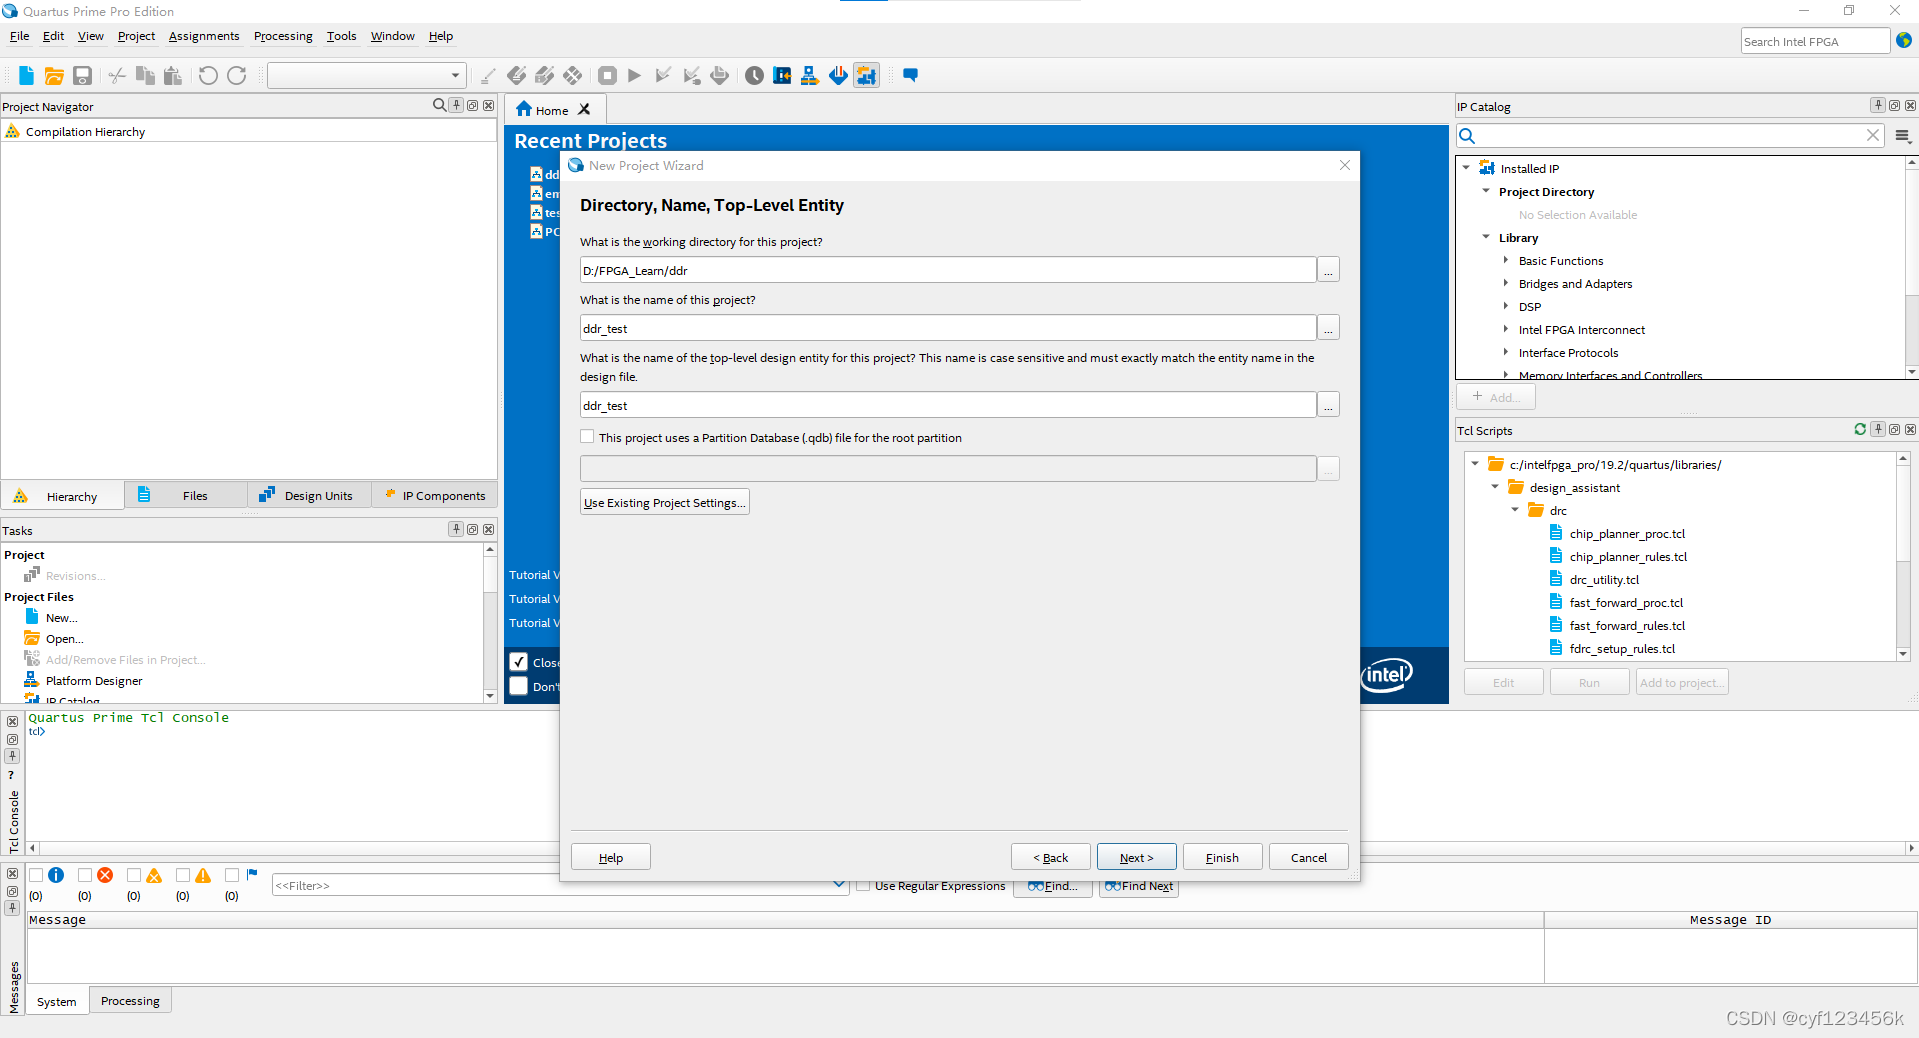The width and height of the screenshot is (1919, 1038).
Task: Expand the DSP category
Action: [1506, 306]
